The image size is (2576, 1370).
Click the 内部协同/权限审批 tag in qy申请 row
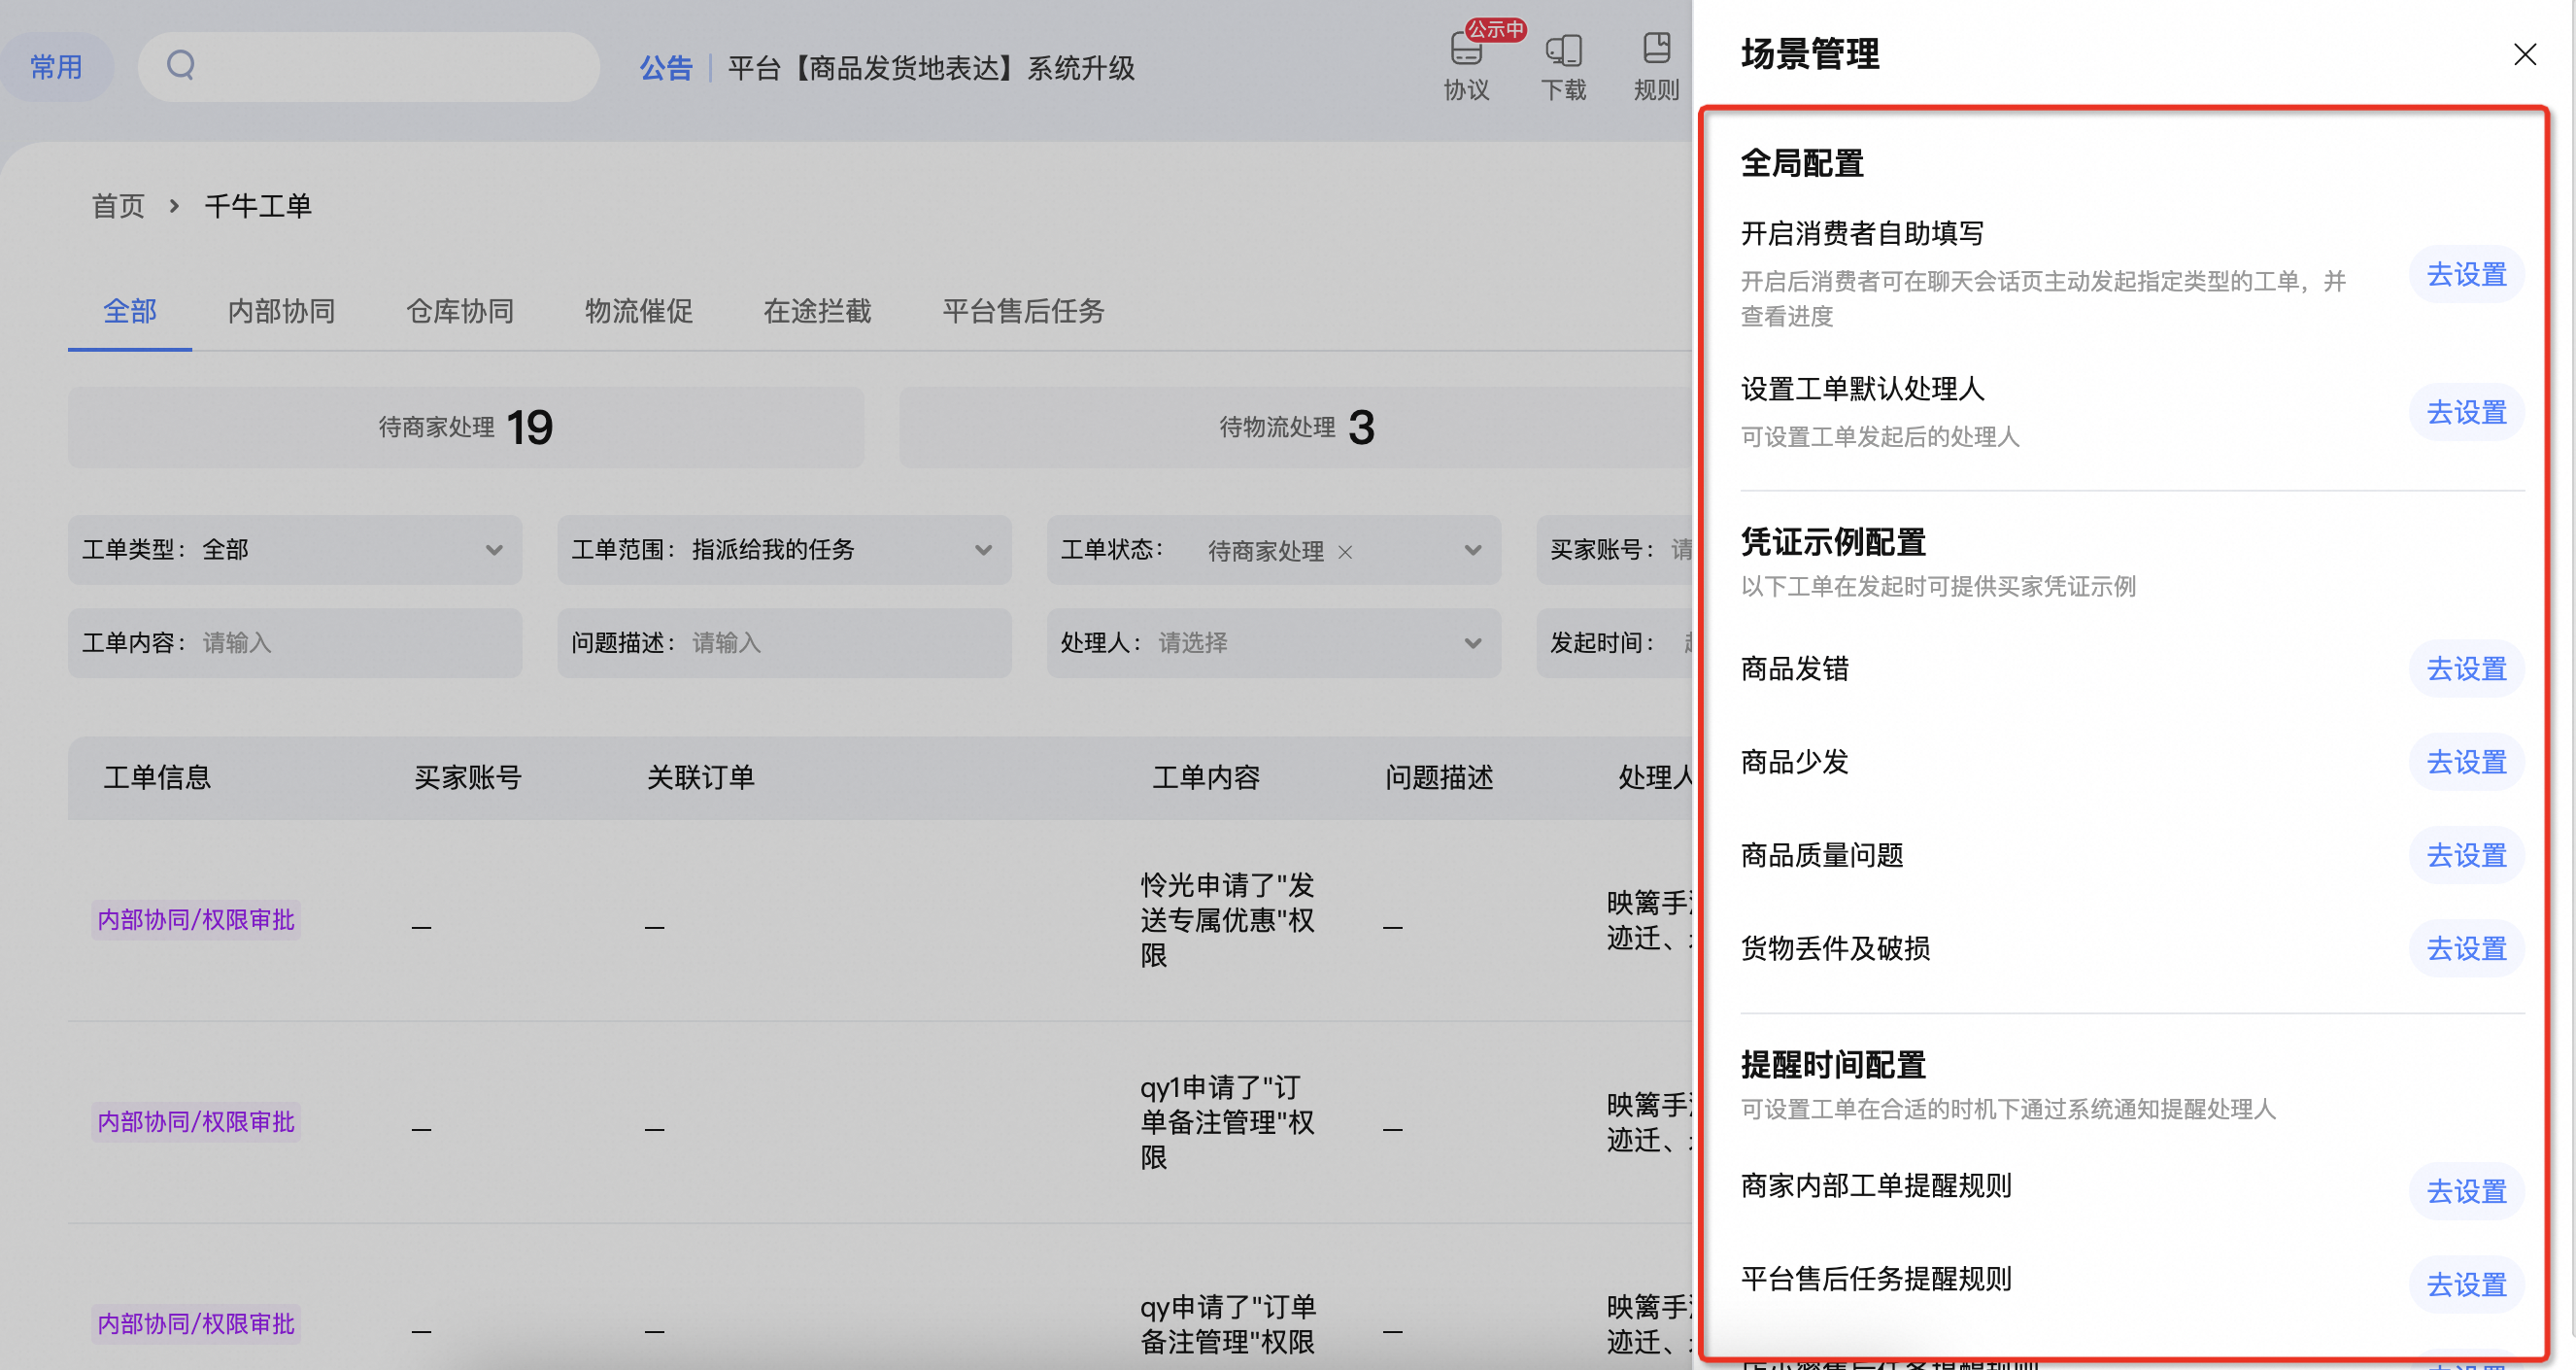click(196, 1324)
